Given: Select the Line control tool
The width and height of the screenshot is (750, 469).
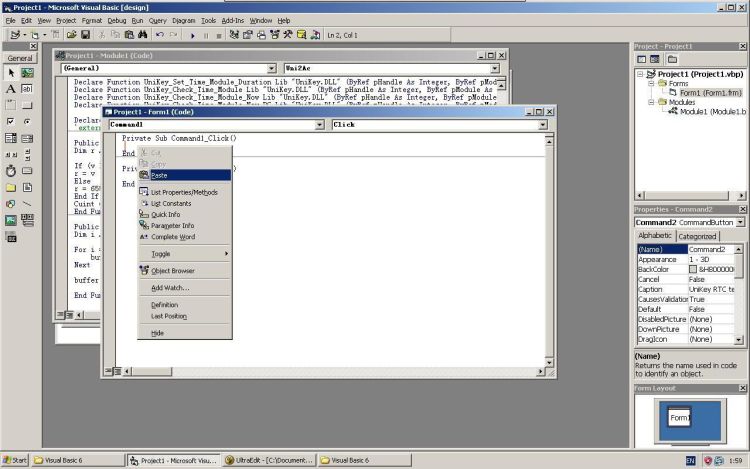Looking at the screenshot, I should (27, 204).
